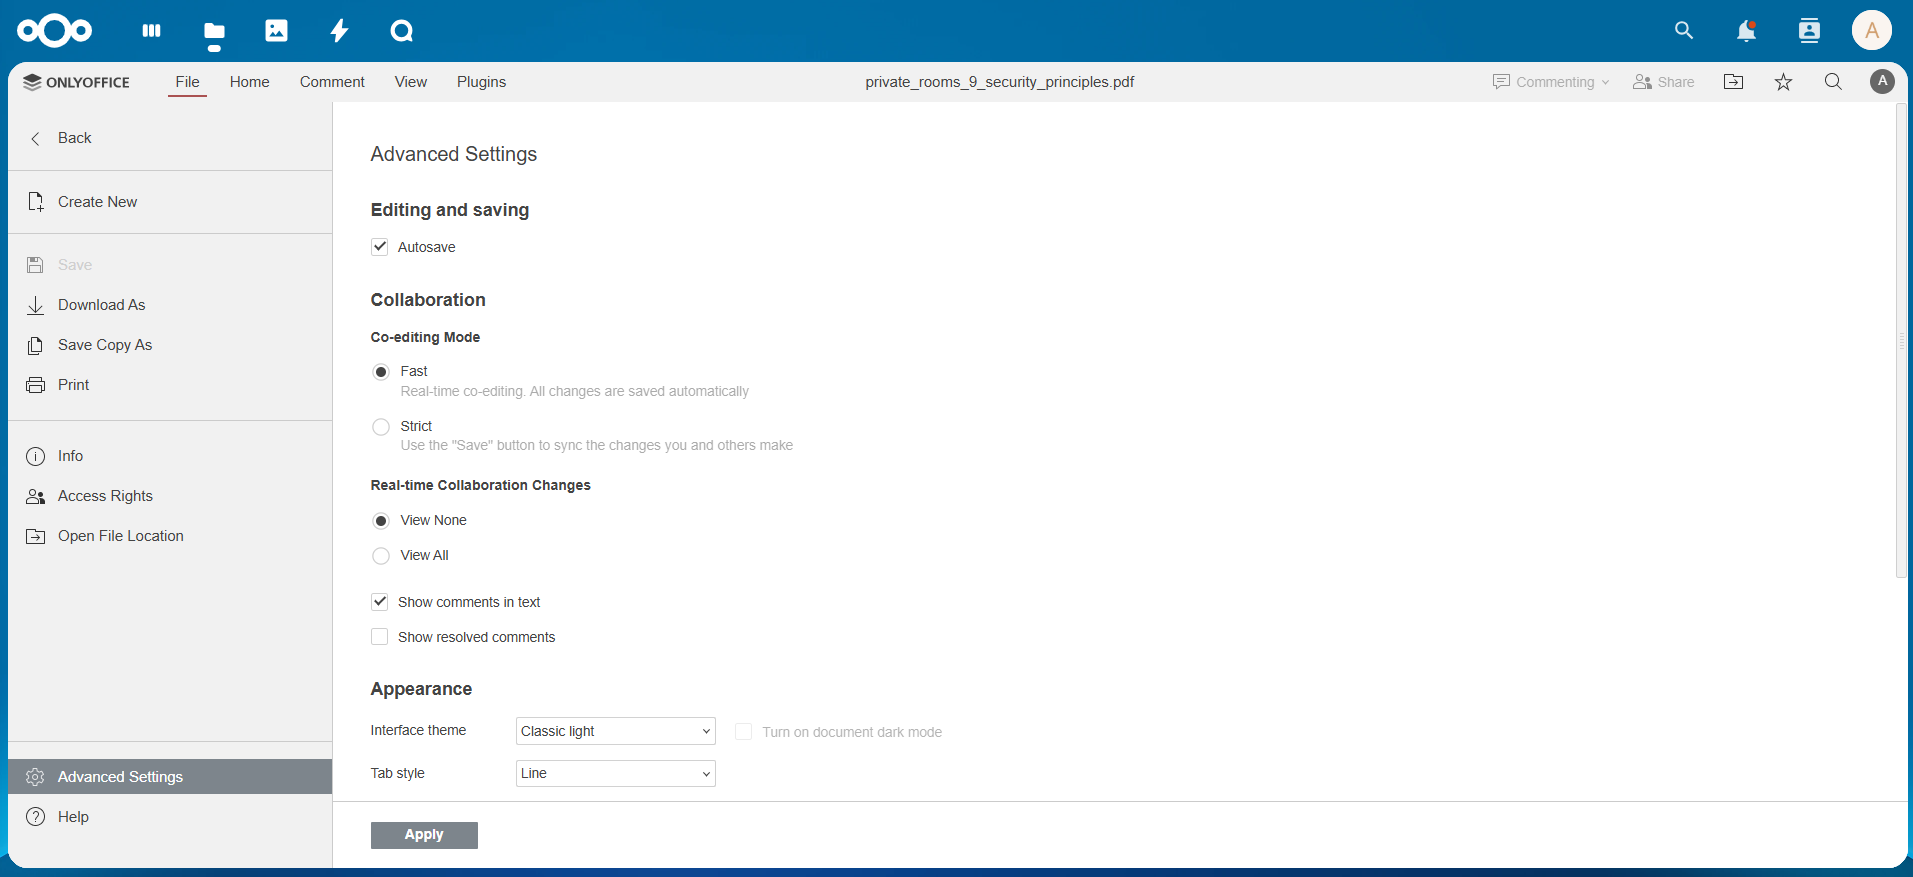Toggle Turn on document dark mode checkbox
Viewport: 1913px width, 877px height.
point(744,732)
